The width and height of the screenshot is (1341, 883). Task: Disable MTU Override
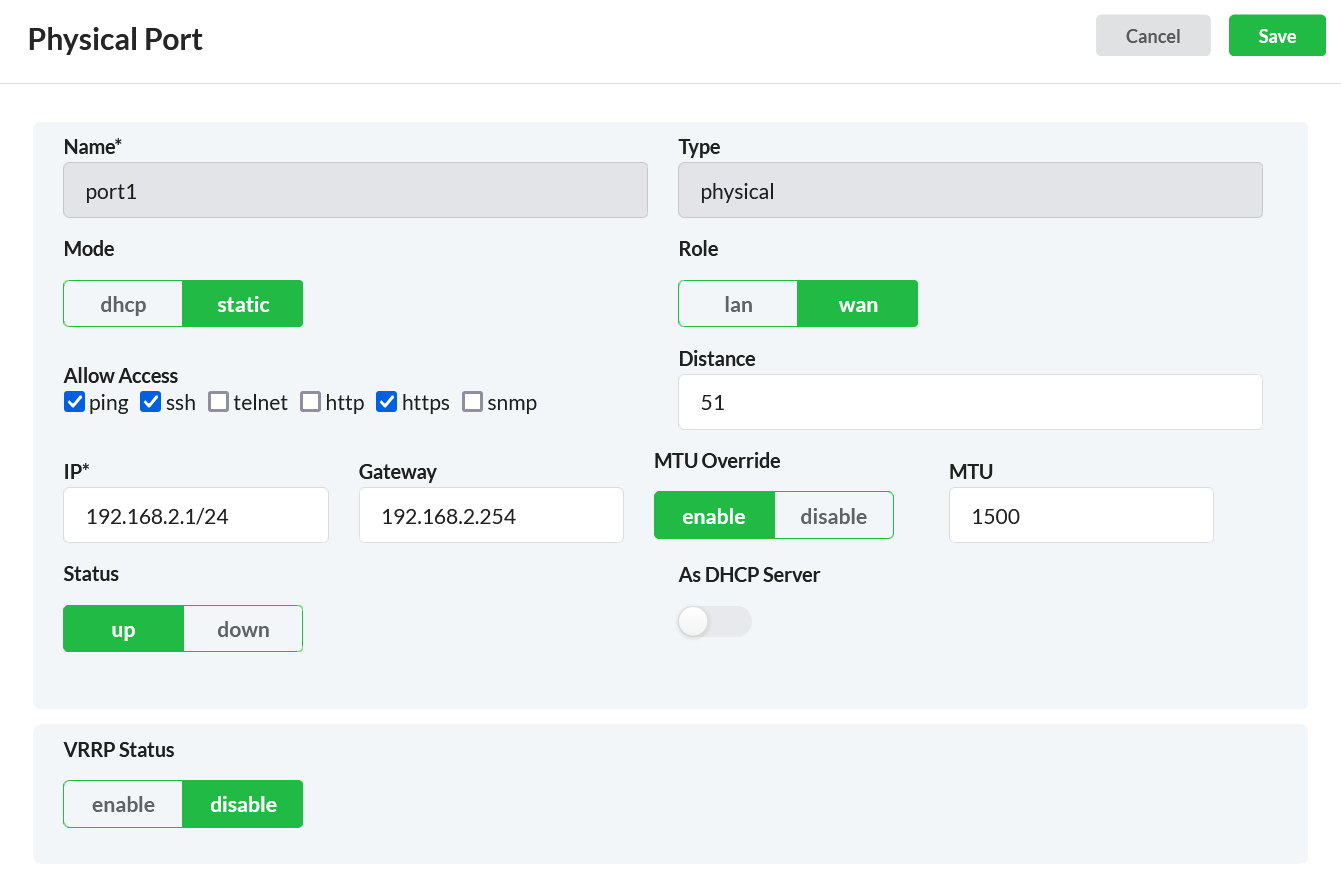tap(834, 515)
